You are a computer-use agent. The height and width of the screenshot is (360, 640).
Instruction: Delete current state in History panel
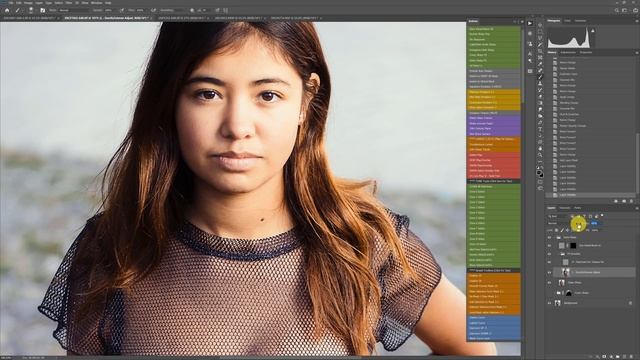[x=631, y=201]
